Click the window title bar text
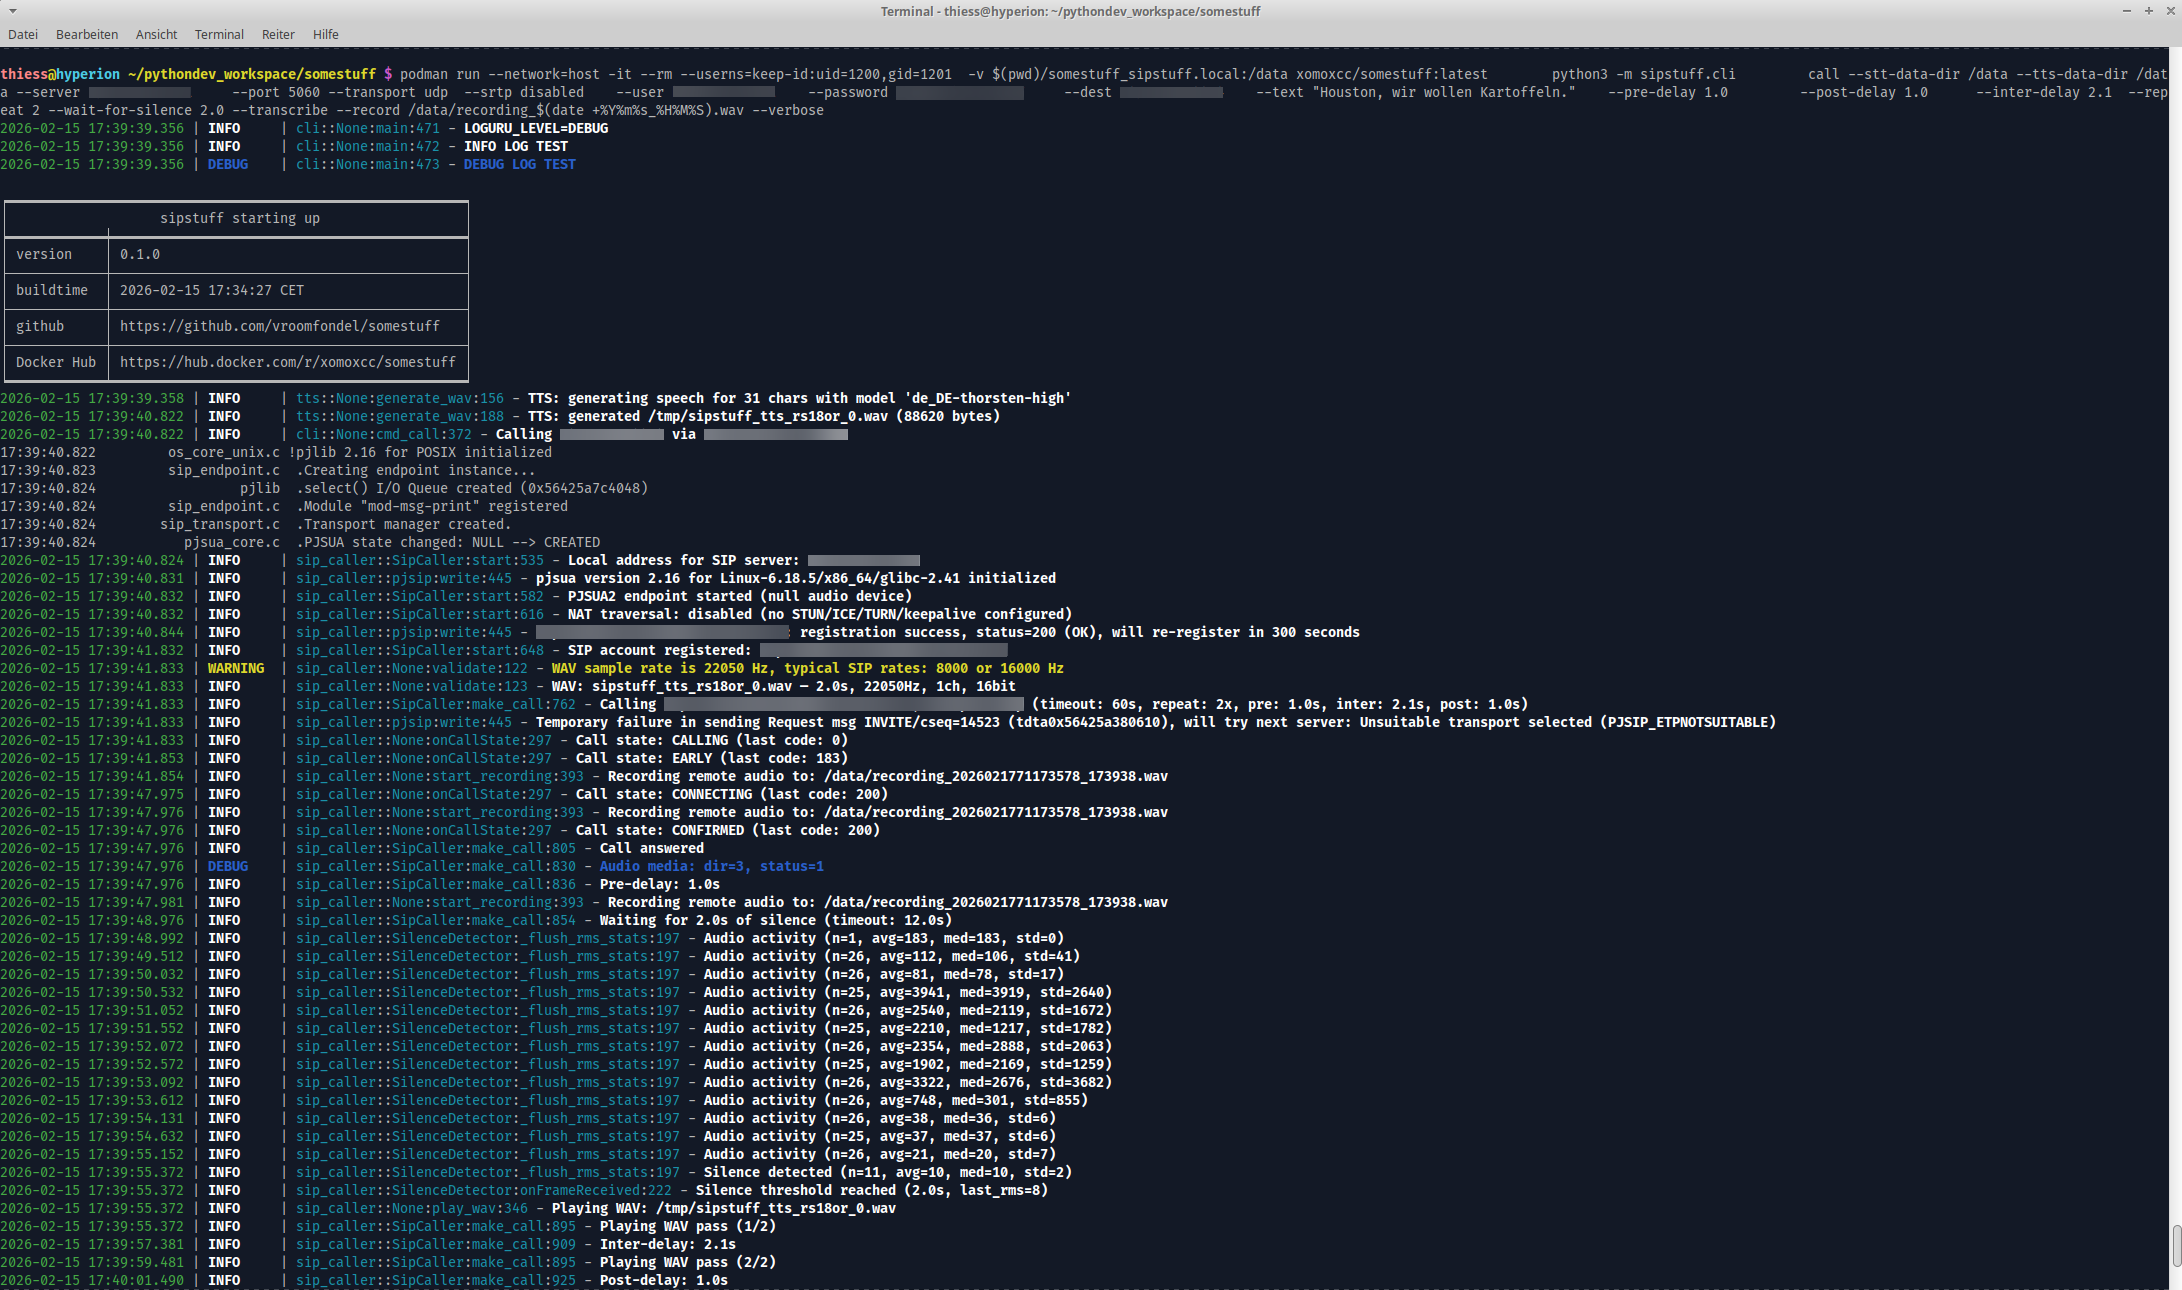Viewport: 2182px width, 1290px height. point(1070,11)
